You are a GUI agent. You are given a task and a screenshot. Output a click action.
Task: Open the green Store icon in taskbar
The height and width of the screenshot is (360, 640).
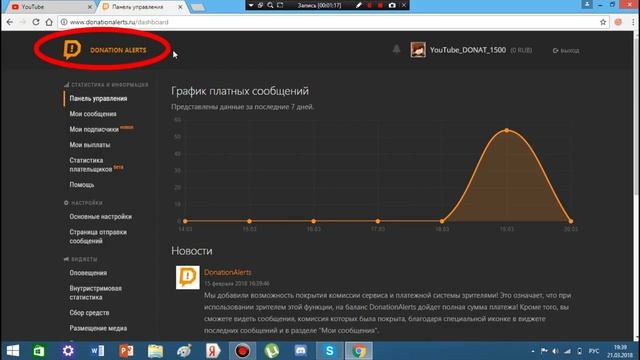point(39,351)
